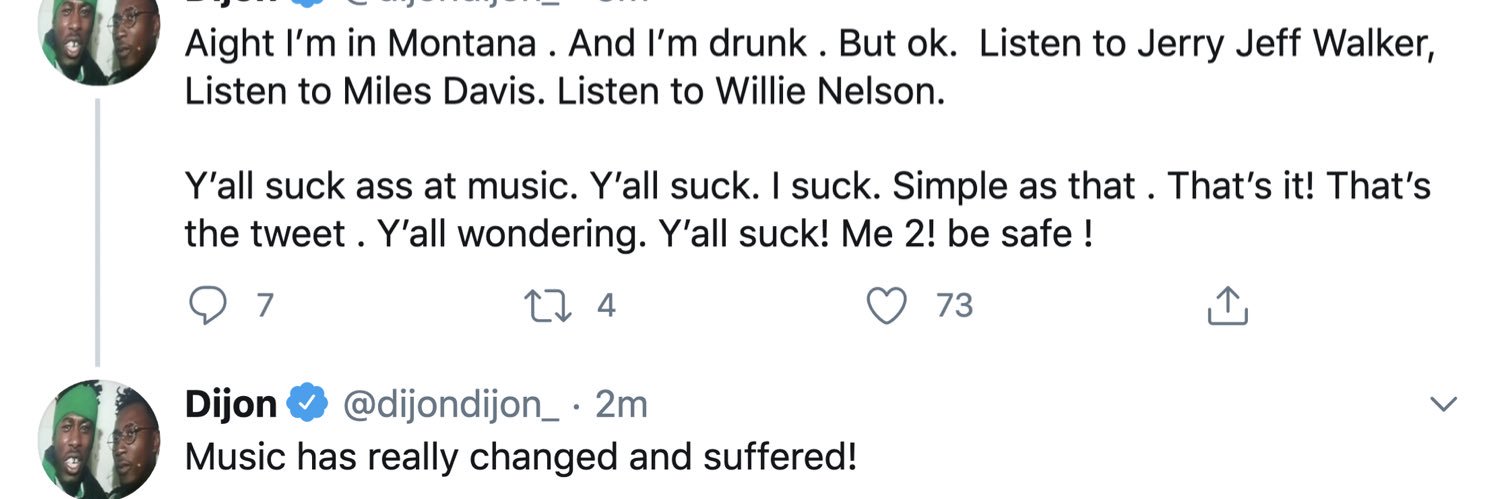
Task: Click the reply speech bubble icon
Action: pyautogui.click(x=207, y=305)
